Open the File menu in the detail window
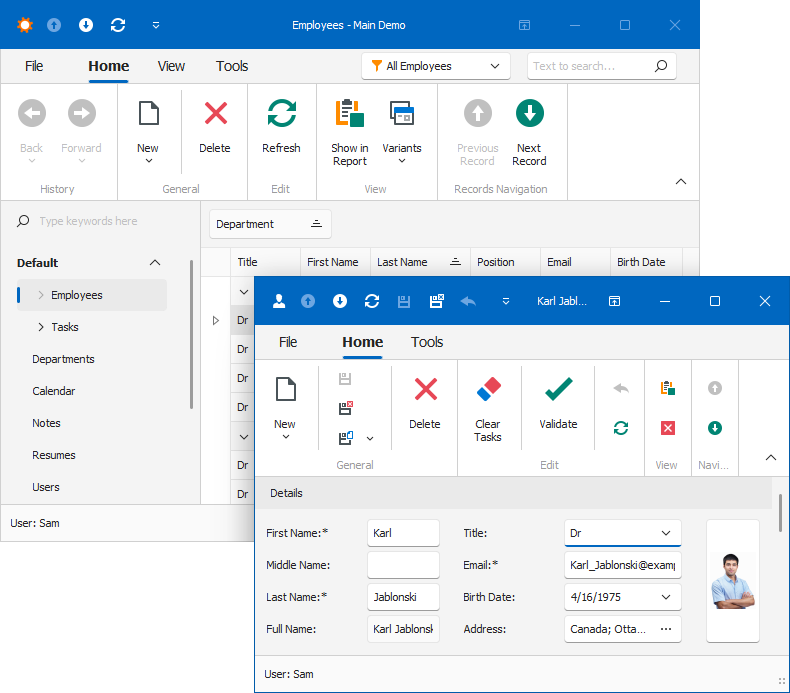The image size is (790, 693). (288, 342)
